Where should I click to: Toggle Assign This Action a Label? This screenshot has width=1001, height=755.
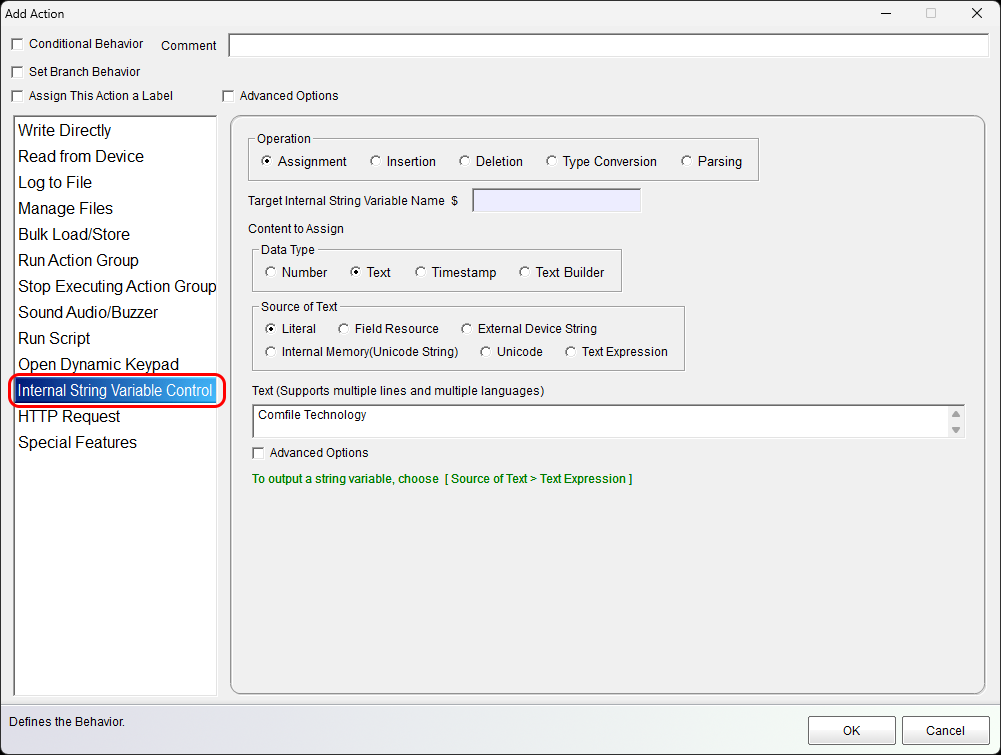point(16,96)
